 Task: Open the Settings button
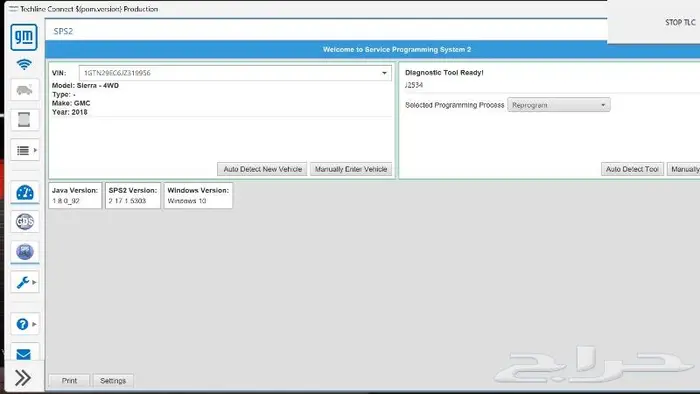113,381
